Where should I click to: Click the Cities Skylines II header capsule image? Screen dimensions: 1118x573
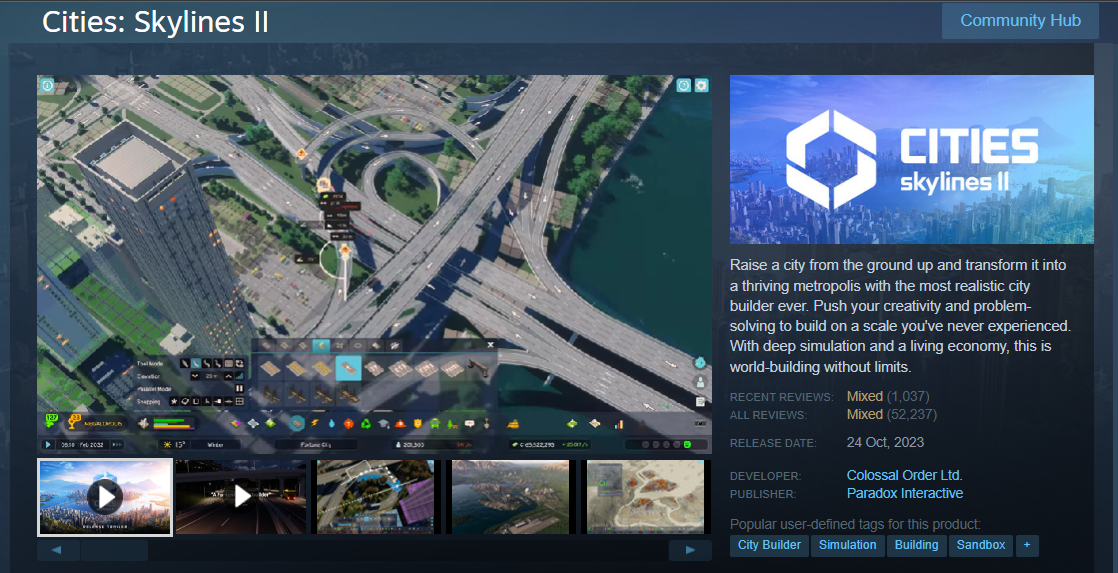click(x=911, y=160)
